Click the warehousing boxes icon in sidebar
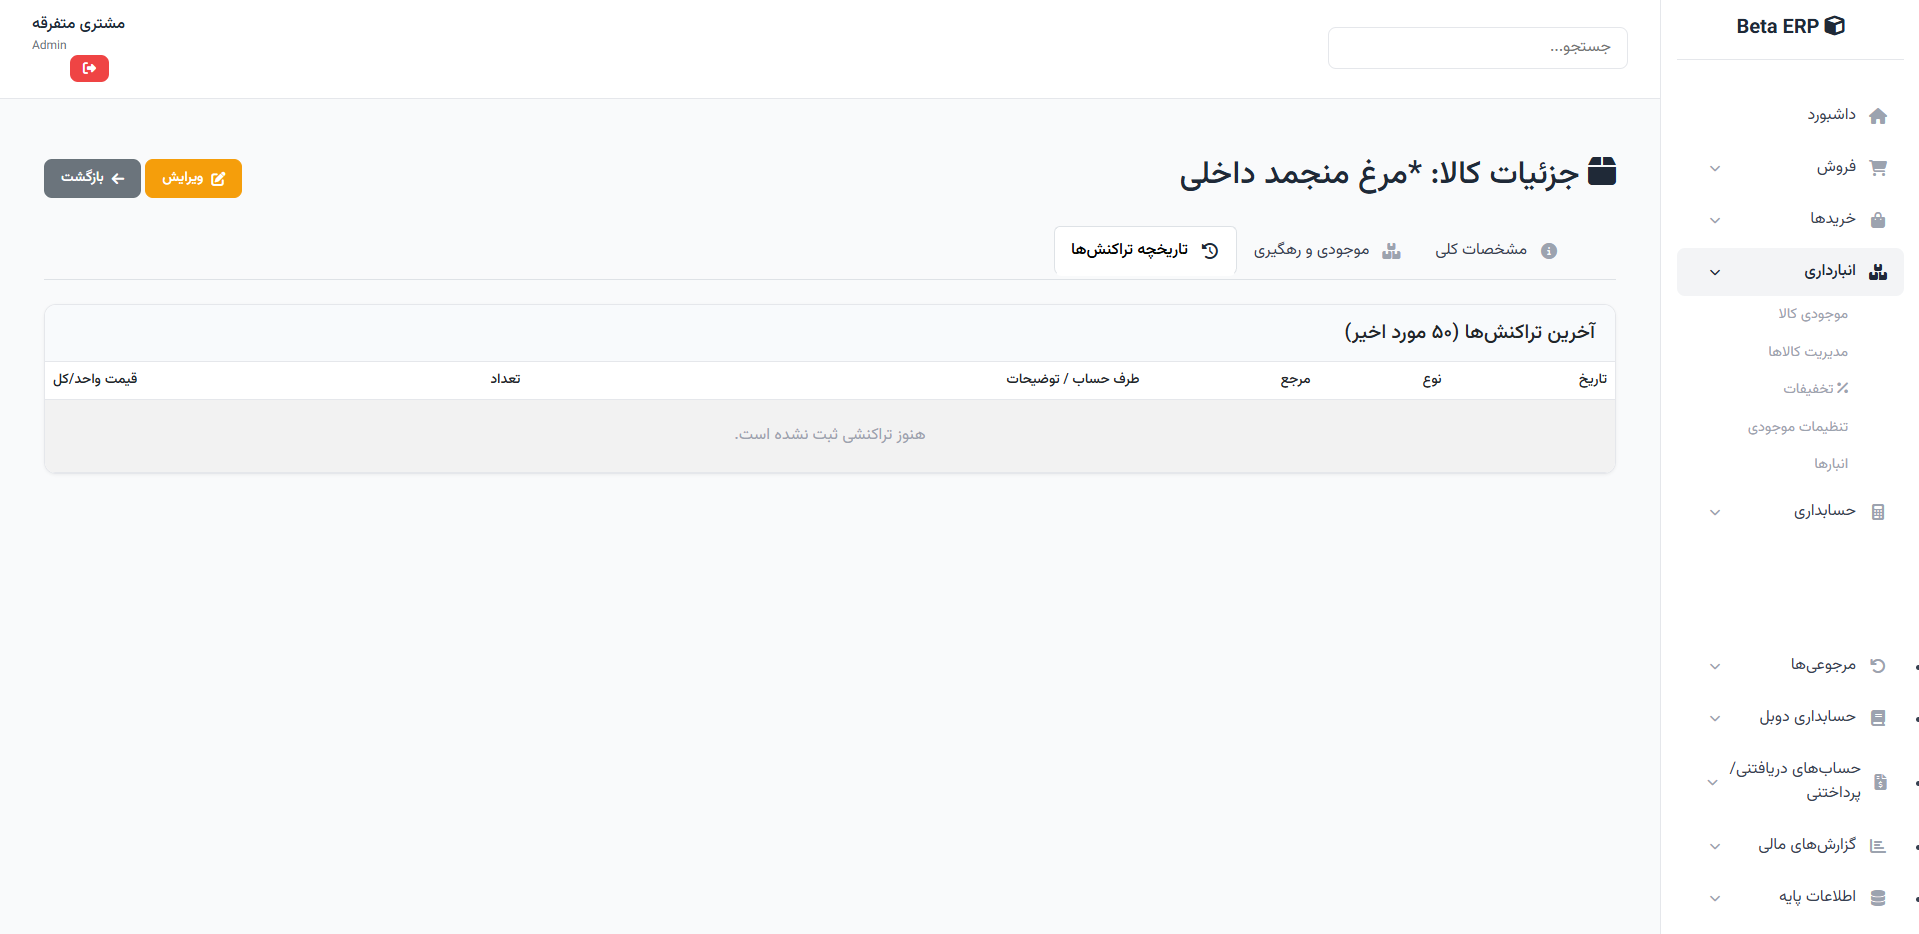Image resolution: width=1919 pixels, height=934 pixels. click(x=1878, y=272)
